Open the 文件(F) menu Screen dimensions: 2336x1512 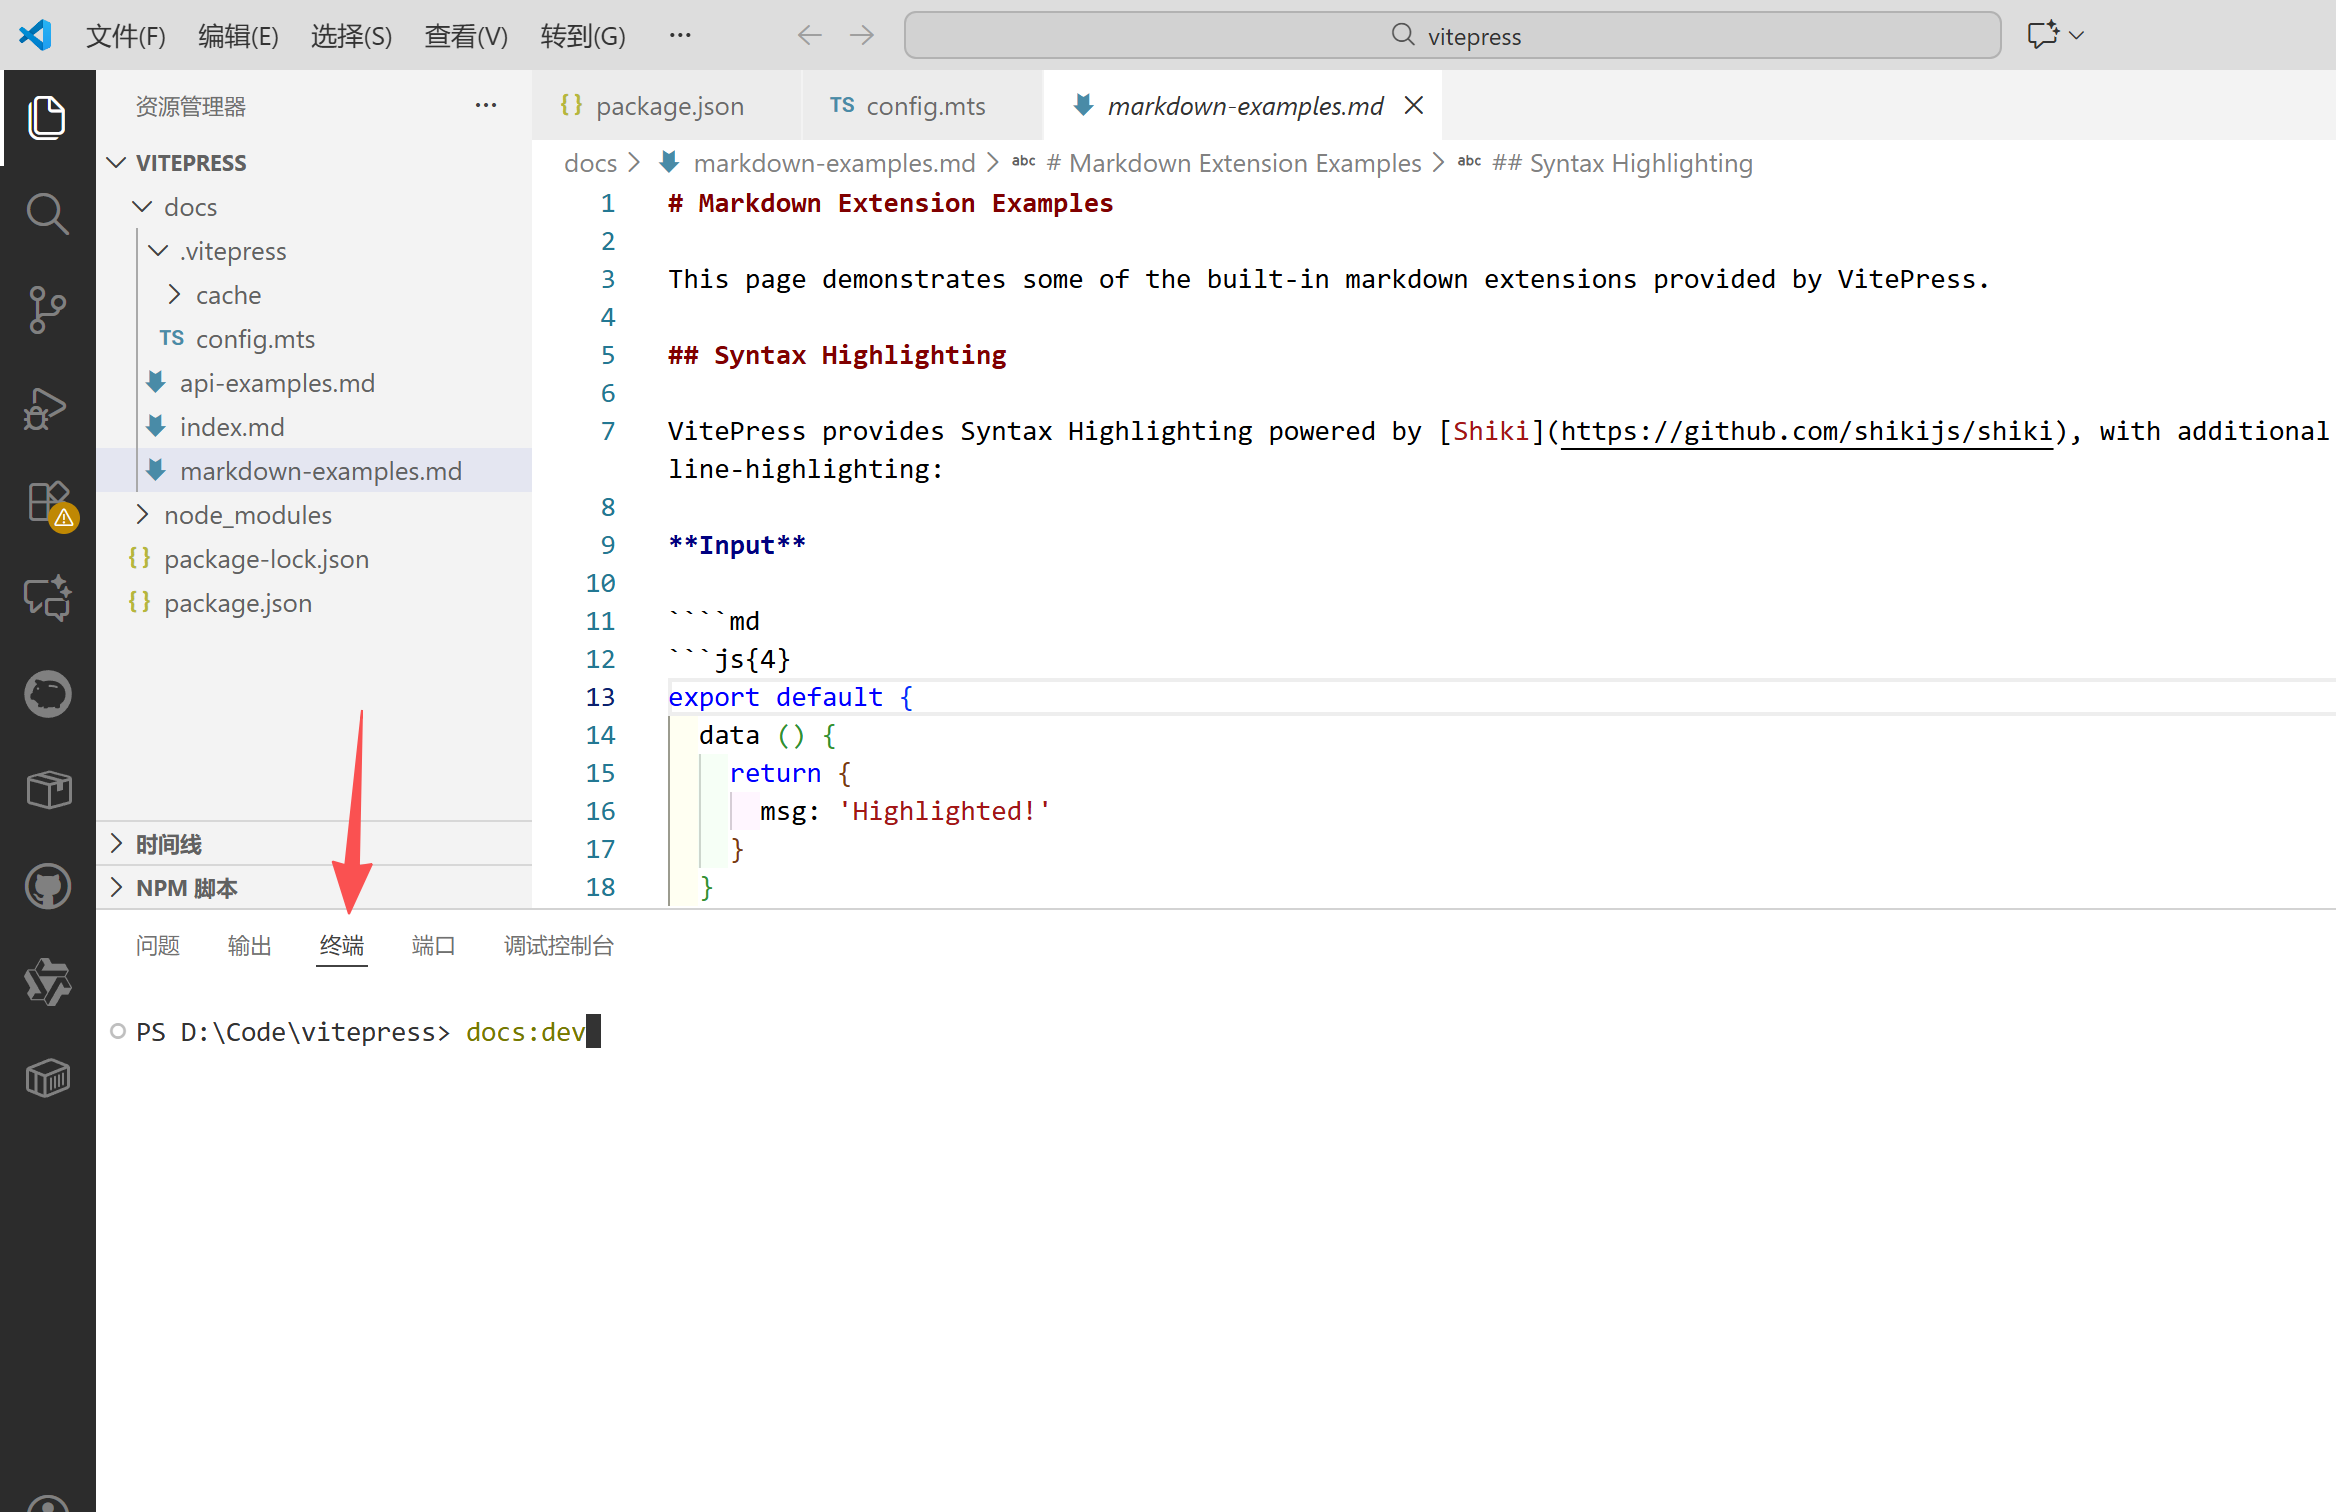coord(125,35)
